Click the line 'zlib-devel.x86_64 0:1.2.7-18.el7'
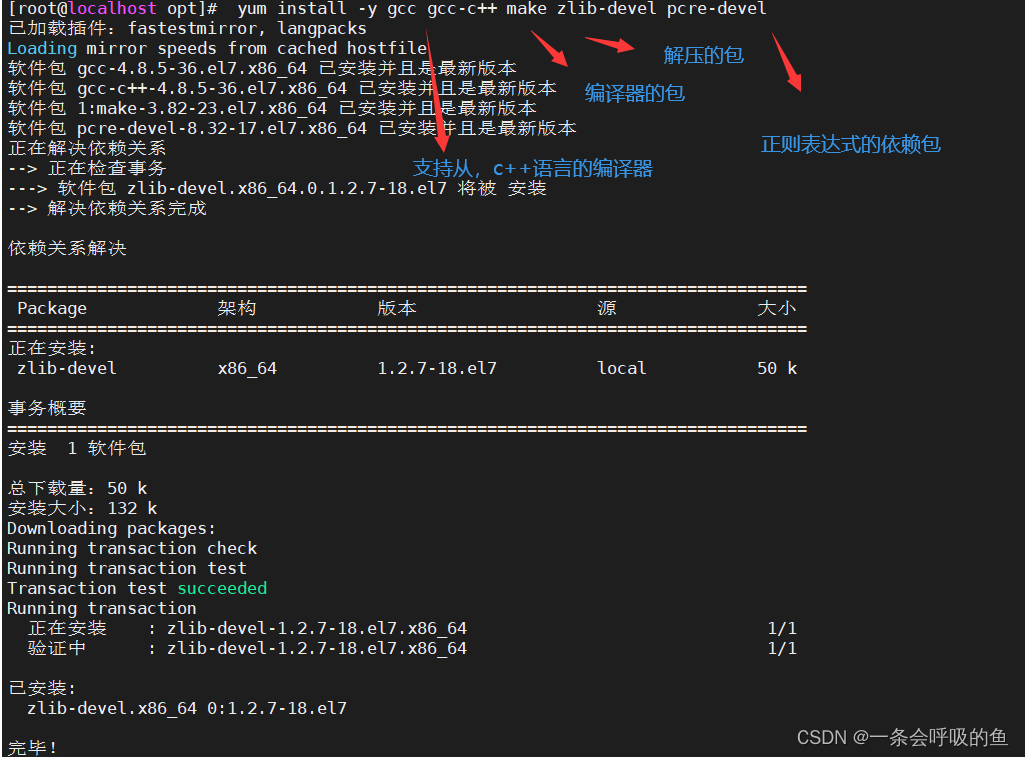Image resolution: width=1025 pixels, height=757 pixels. (187, 709)
